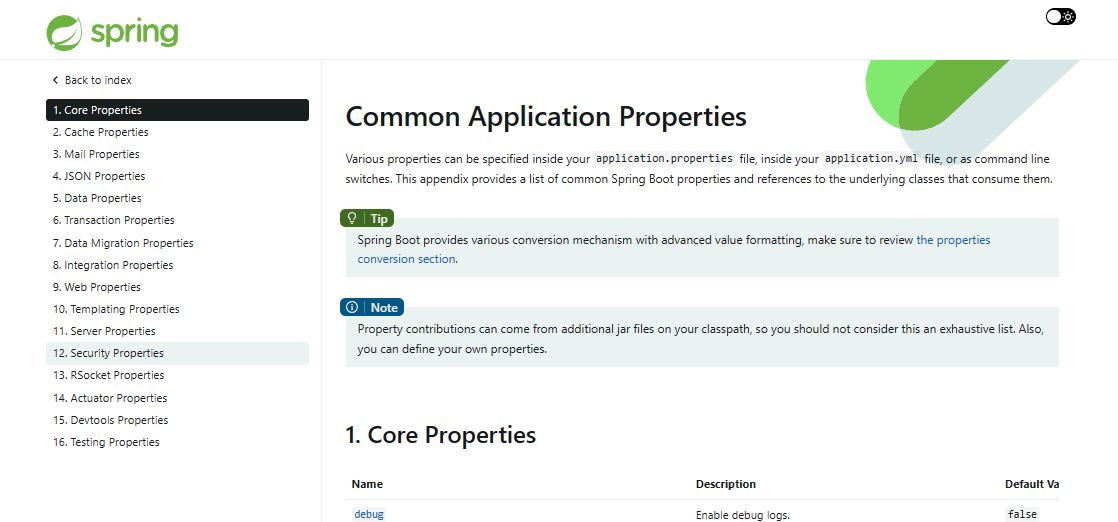Image resolution: width=1118 pixels, height=522 pixels.
Task: Click the Note info icon
Action: (352, 307)
